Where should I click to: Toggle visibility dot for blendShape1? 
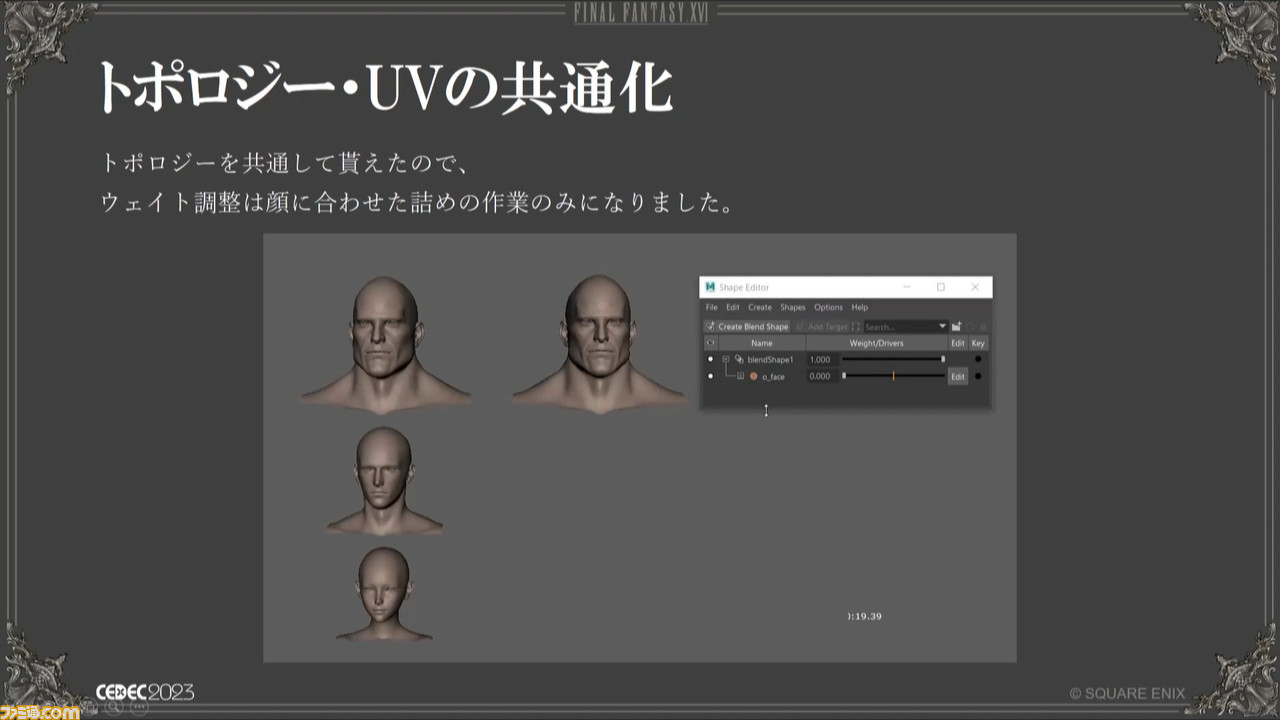711,359
